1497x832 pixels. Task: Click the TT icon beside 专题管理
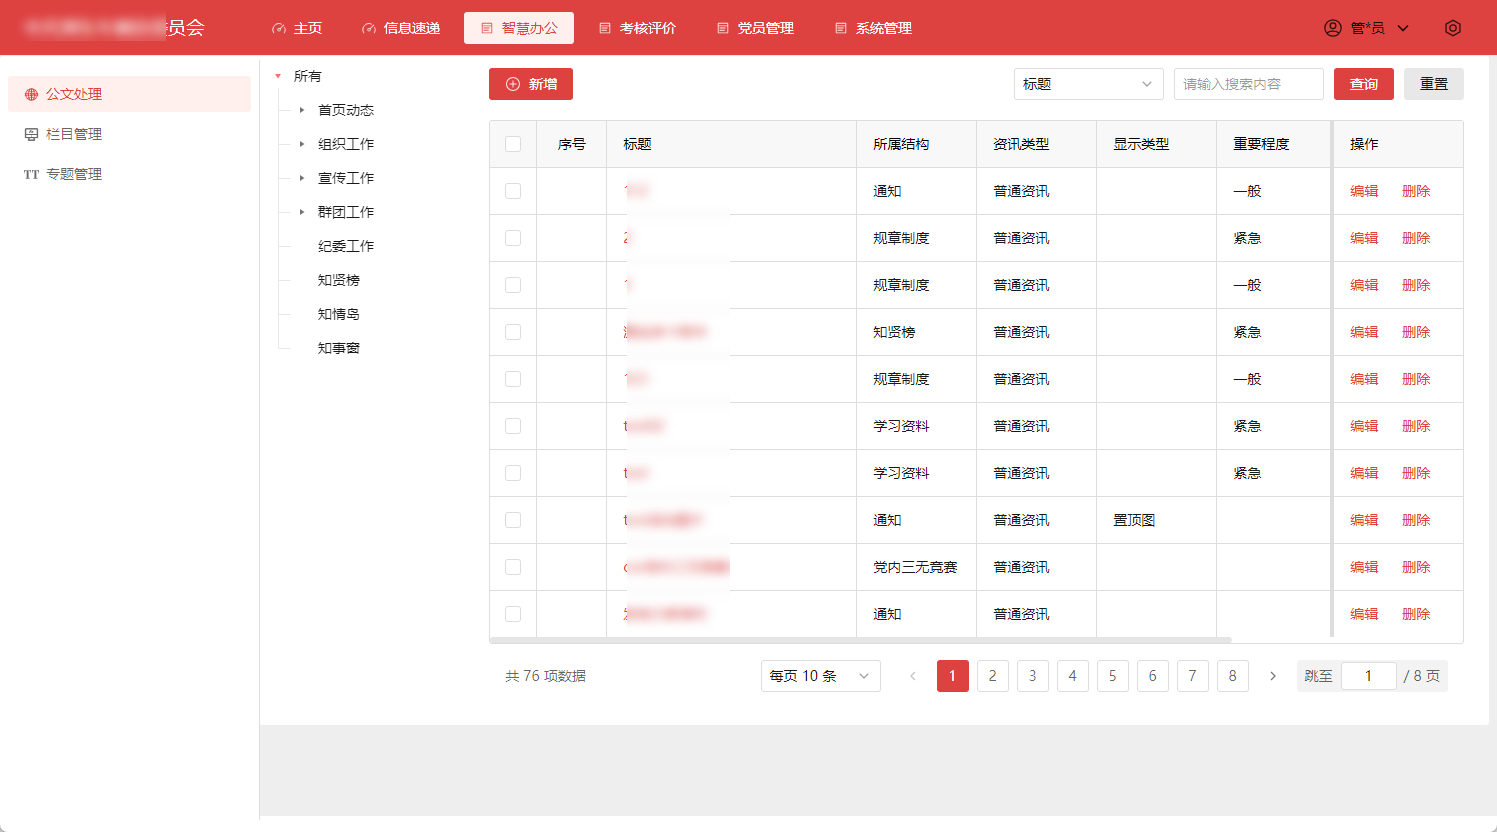click(x=31, y=174)
